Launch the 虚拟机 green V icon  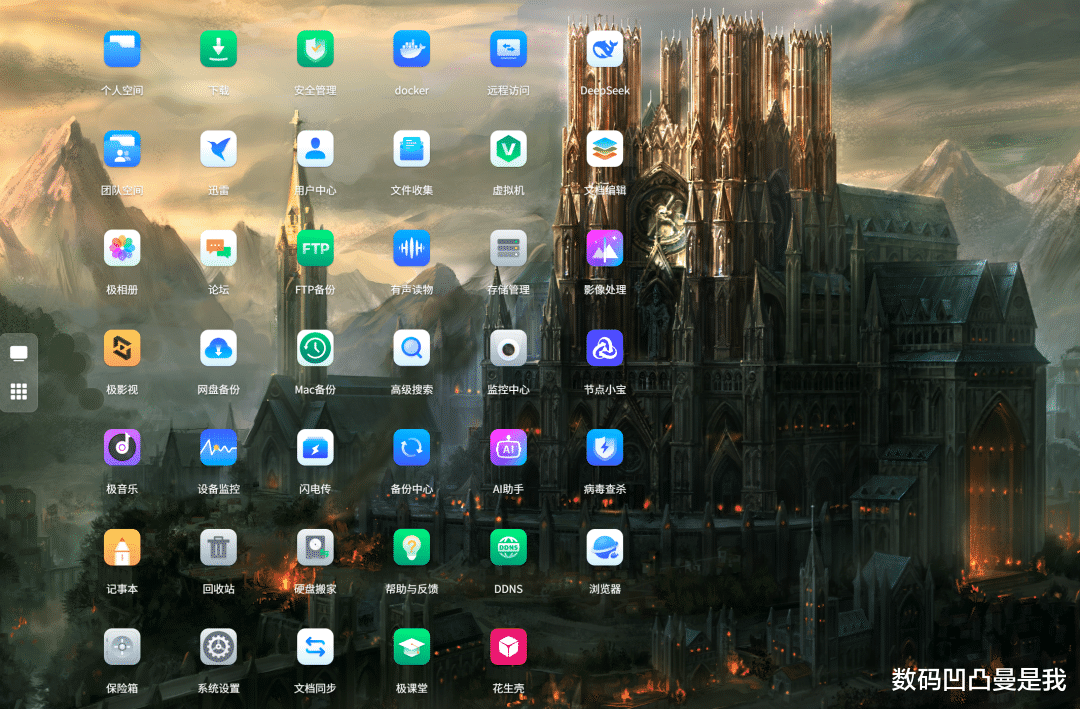508,149
